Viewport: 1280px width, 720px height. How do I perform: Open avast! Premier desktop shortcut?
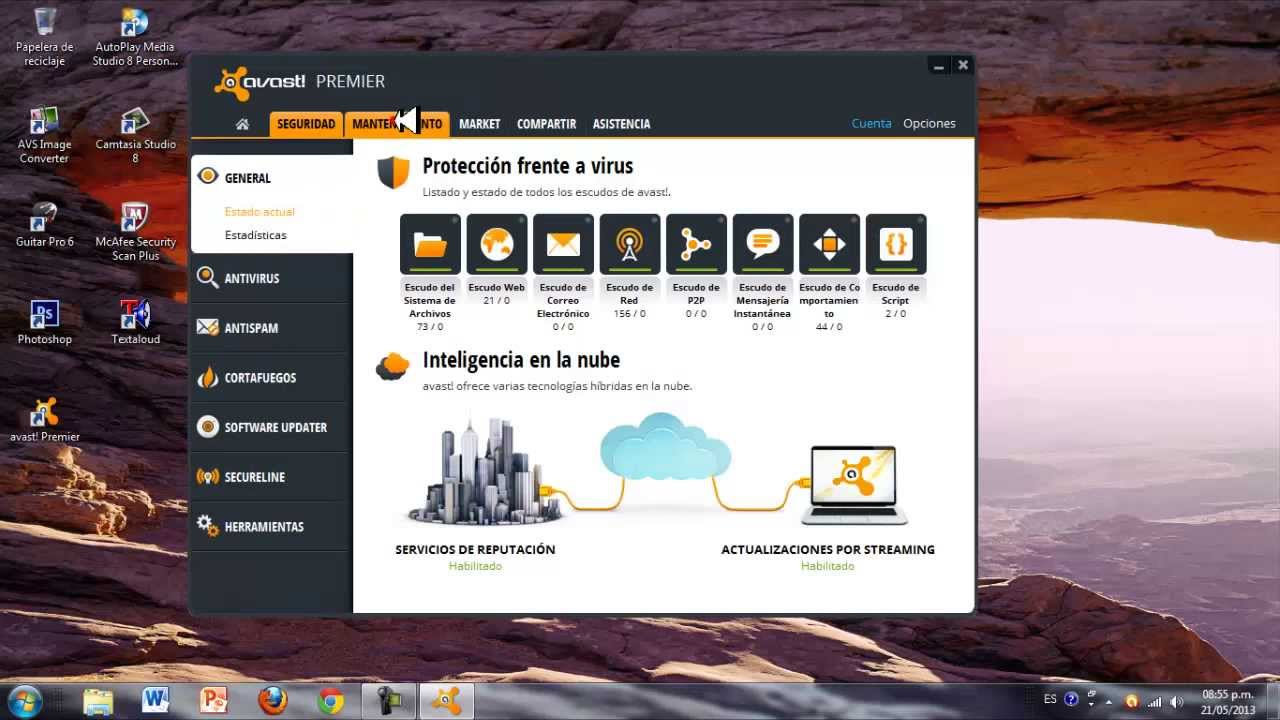[x=45, y=419]
